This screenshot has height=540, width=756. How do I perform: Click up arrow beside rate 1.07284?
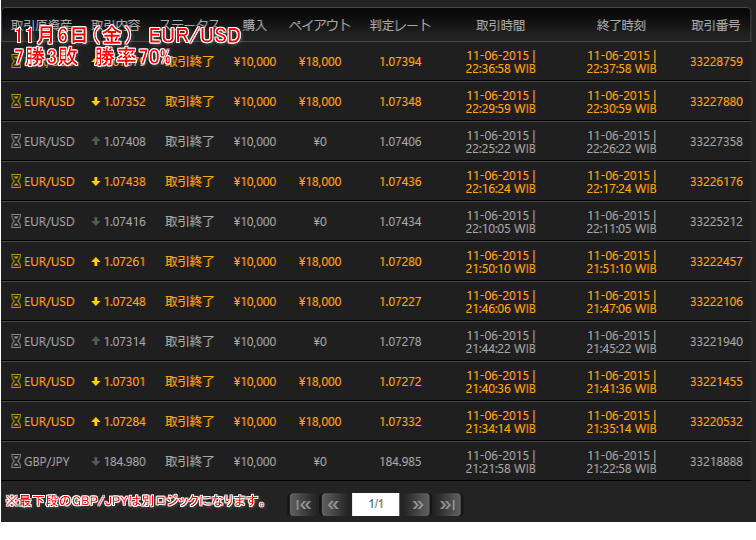click(x=95, y=421)
